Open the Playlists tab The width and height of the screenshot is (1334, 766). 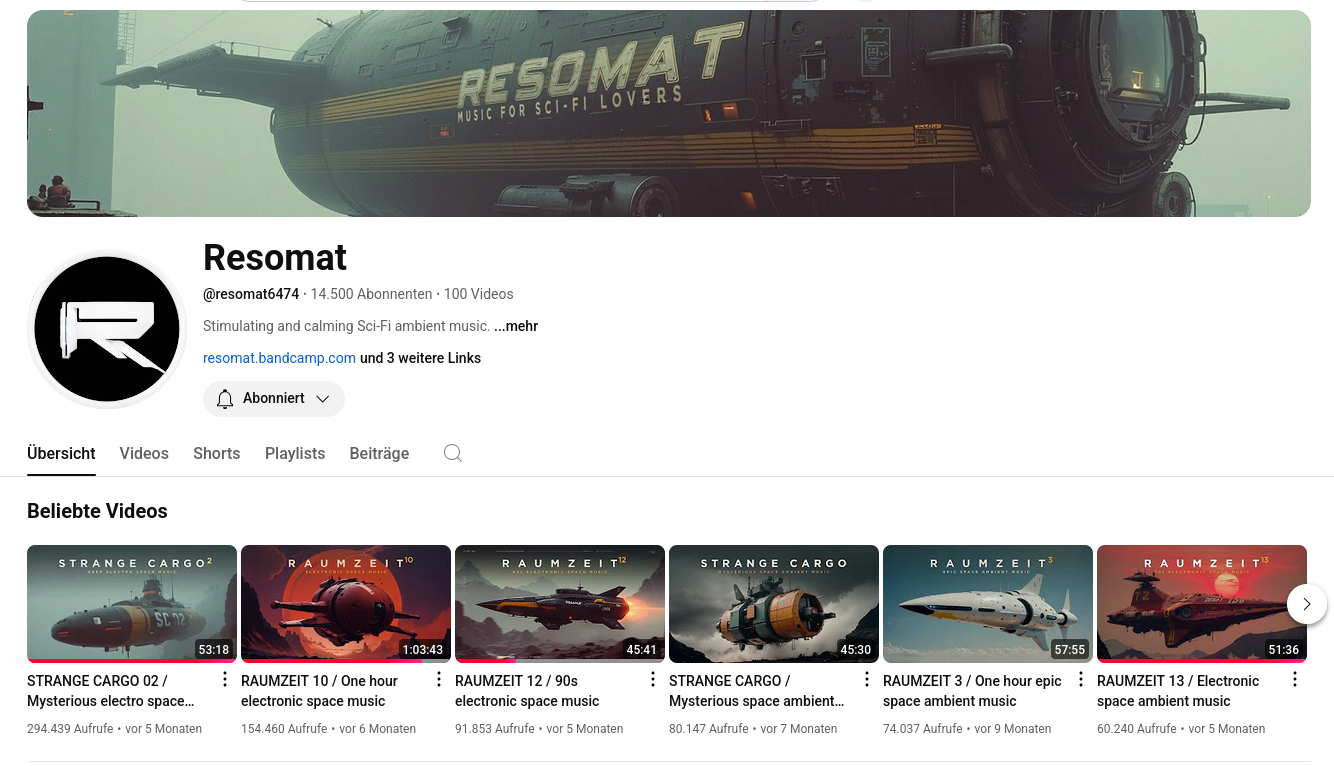click(x=295, y=453)
